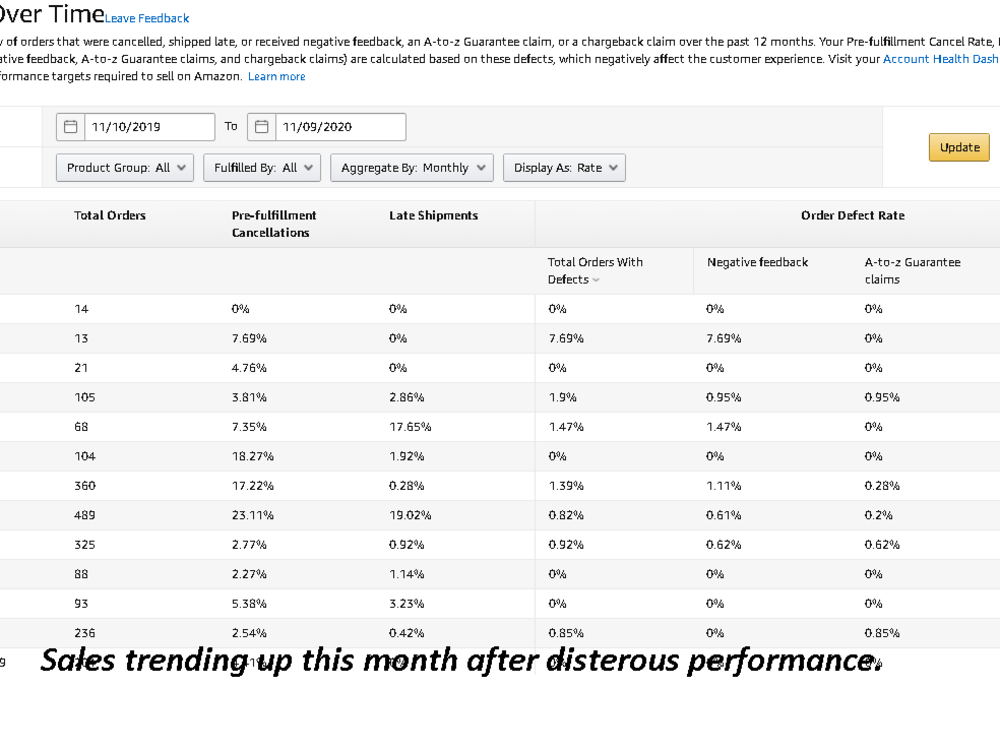Open the Fulfilled By dropdown
This screenshot has width=1000, height=750.
click(262, 168)
